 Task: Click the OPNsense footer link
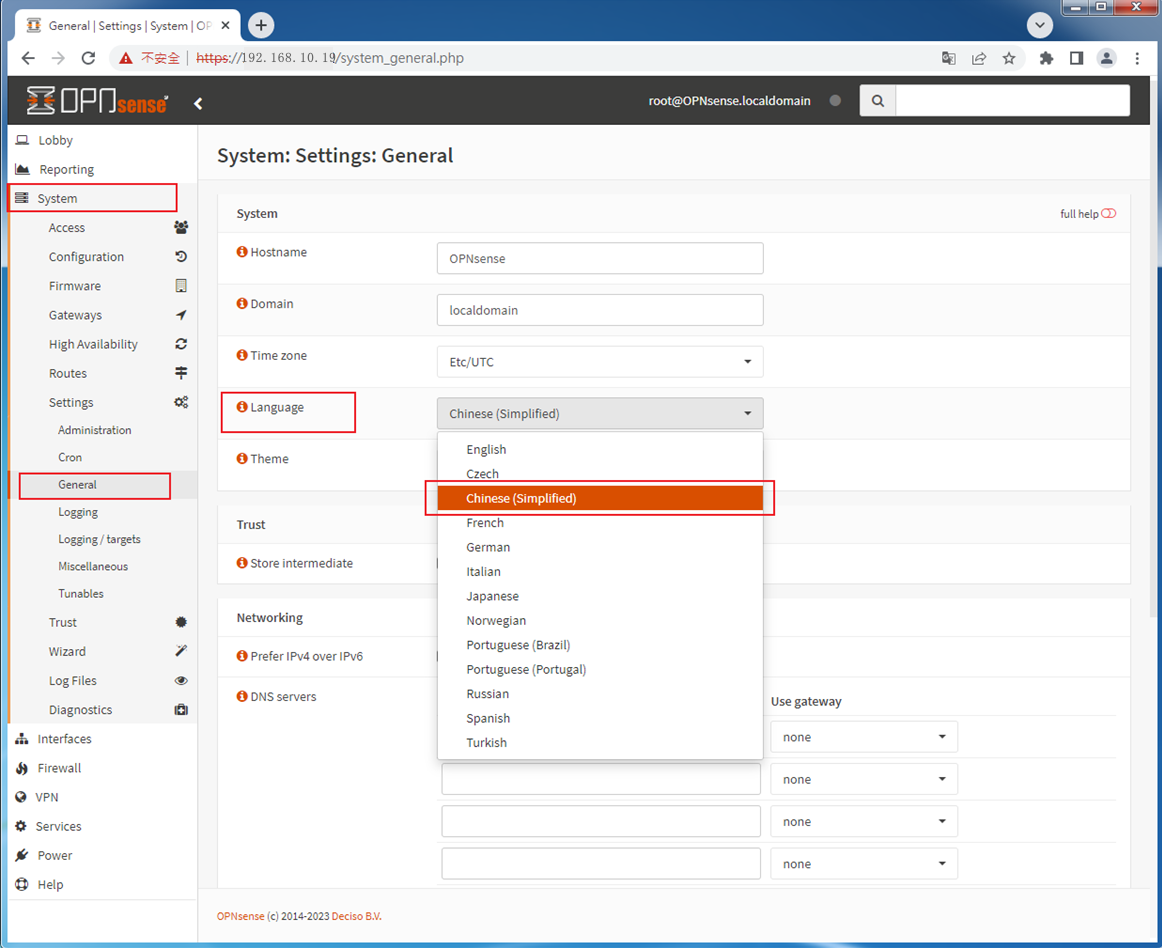(x=240, y=916)
